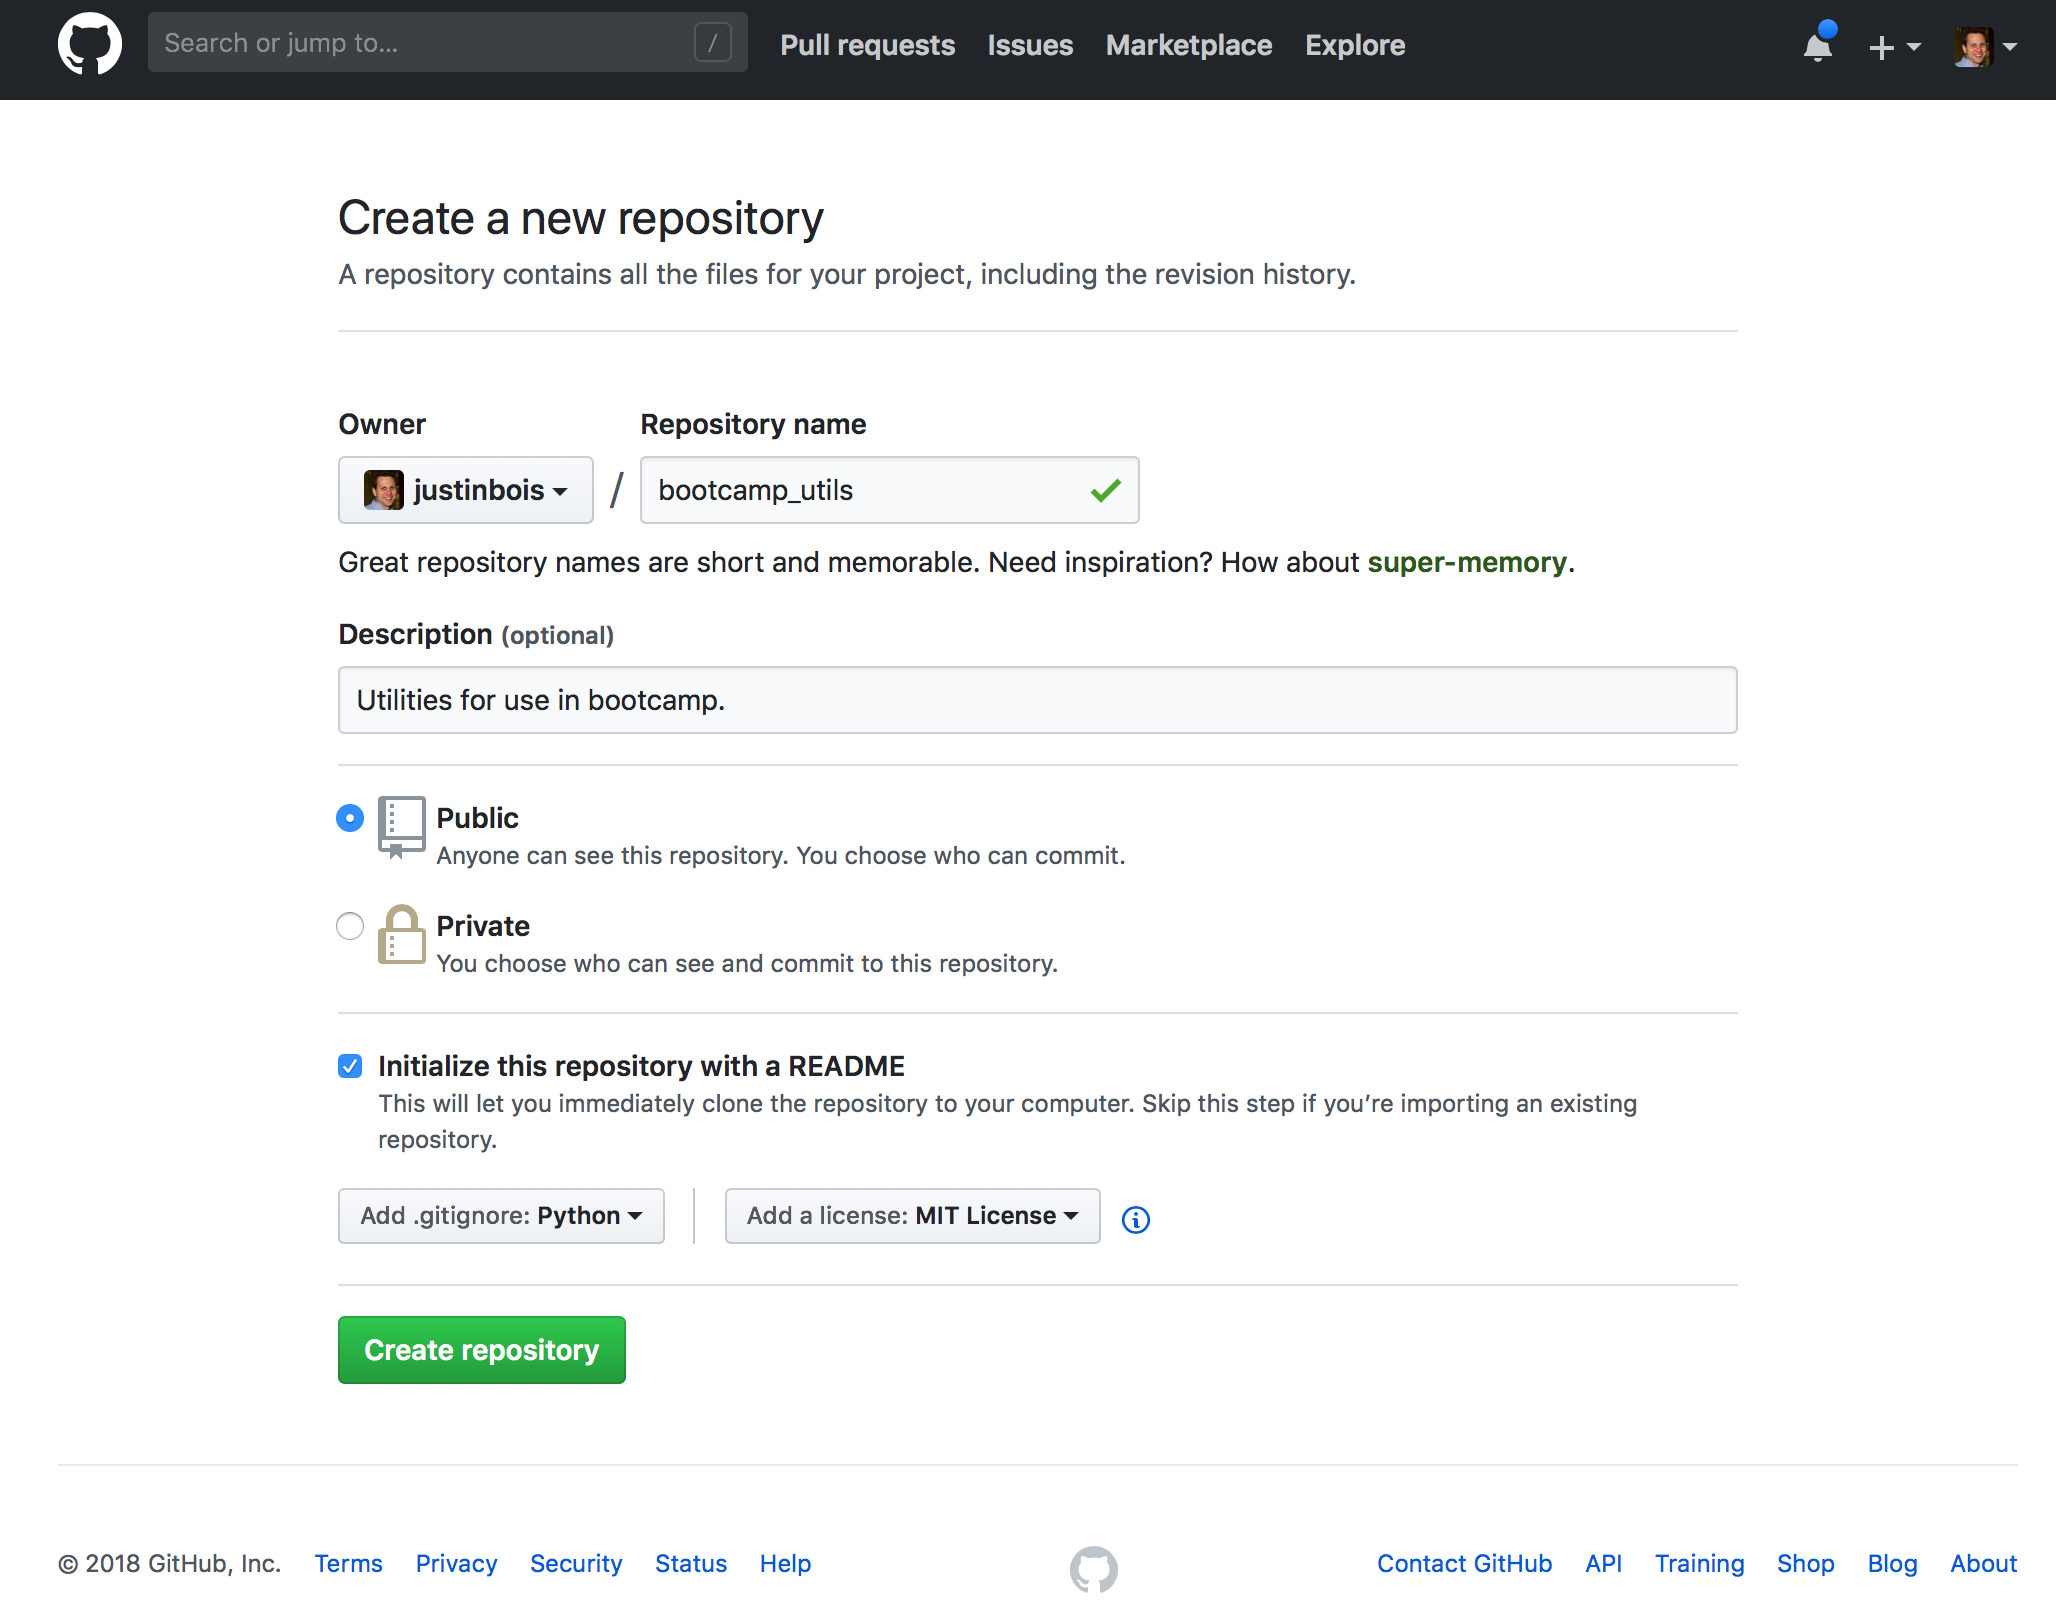
Task: Click 'Initialize this repository with a README' label
Action: [x=641, y=1066]
